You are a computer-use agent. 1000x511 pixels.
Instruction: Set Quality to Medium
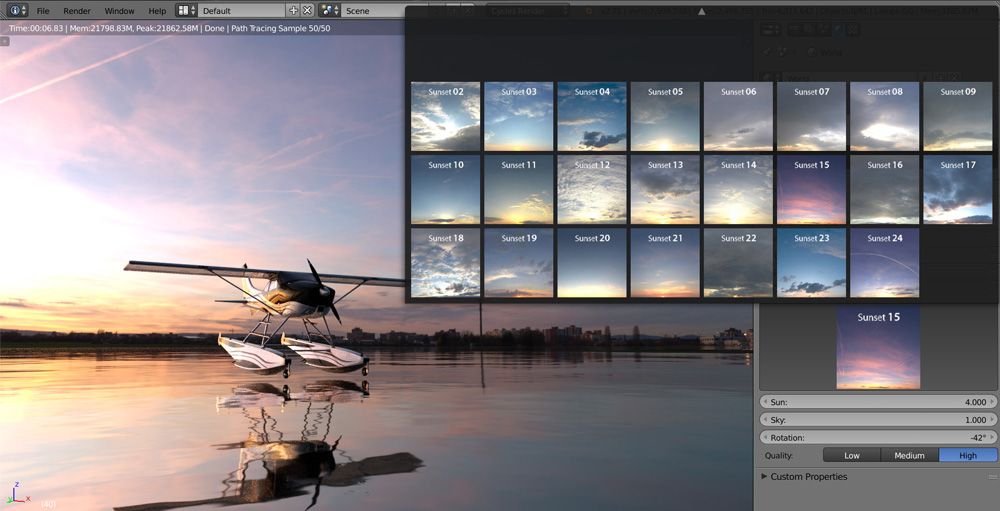tap(909, 455)
